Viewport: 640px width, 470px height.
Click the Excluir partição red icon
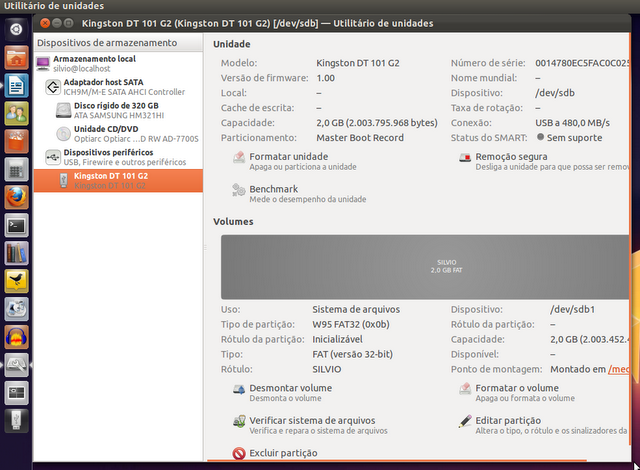pos(238,454)
